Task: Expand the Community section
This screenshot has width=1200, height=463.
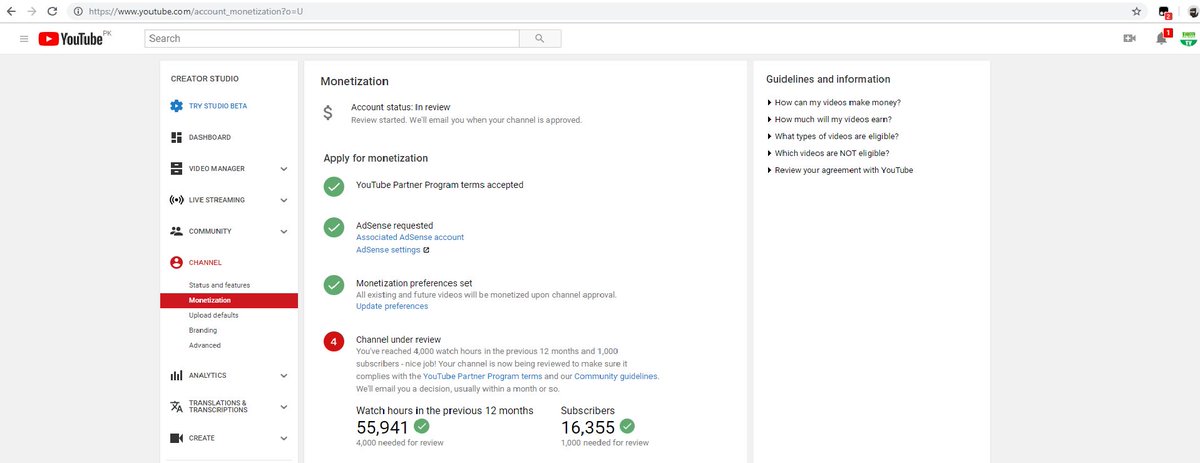Action: click(x=284, y=232)
